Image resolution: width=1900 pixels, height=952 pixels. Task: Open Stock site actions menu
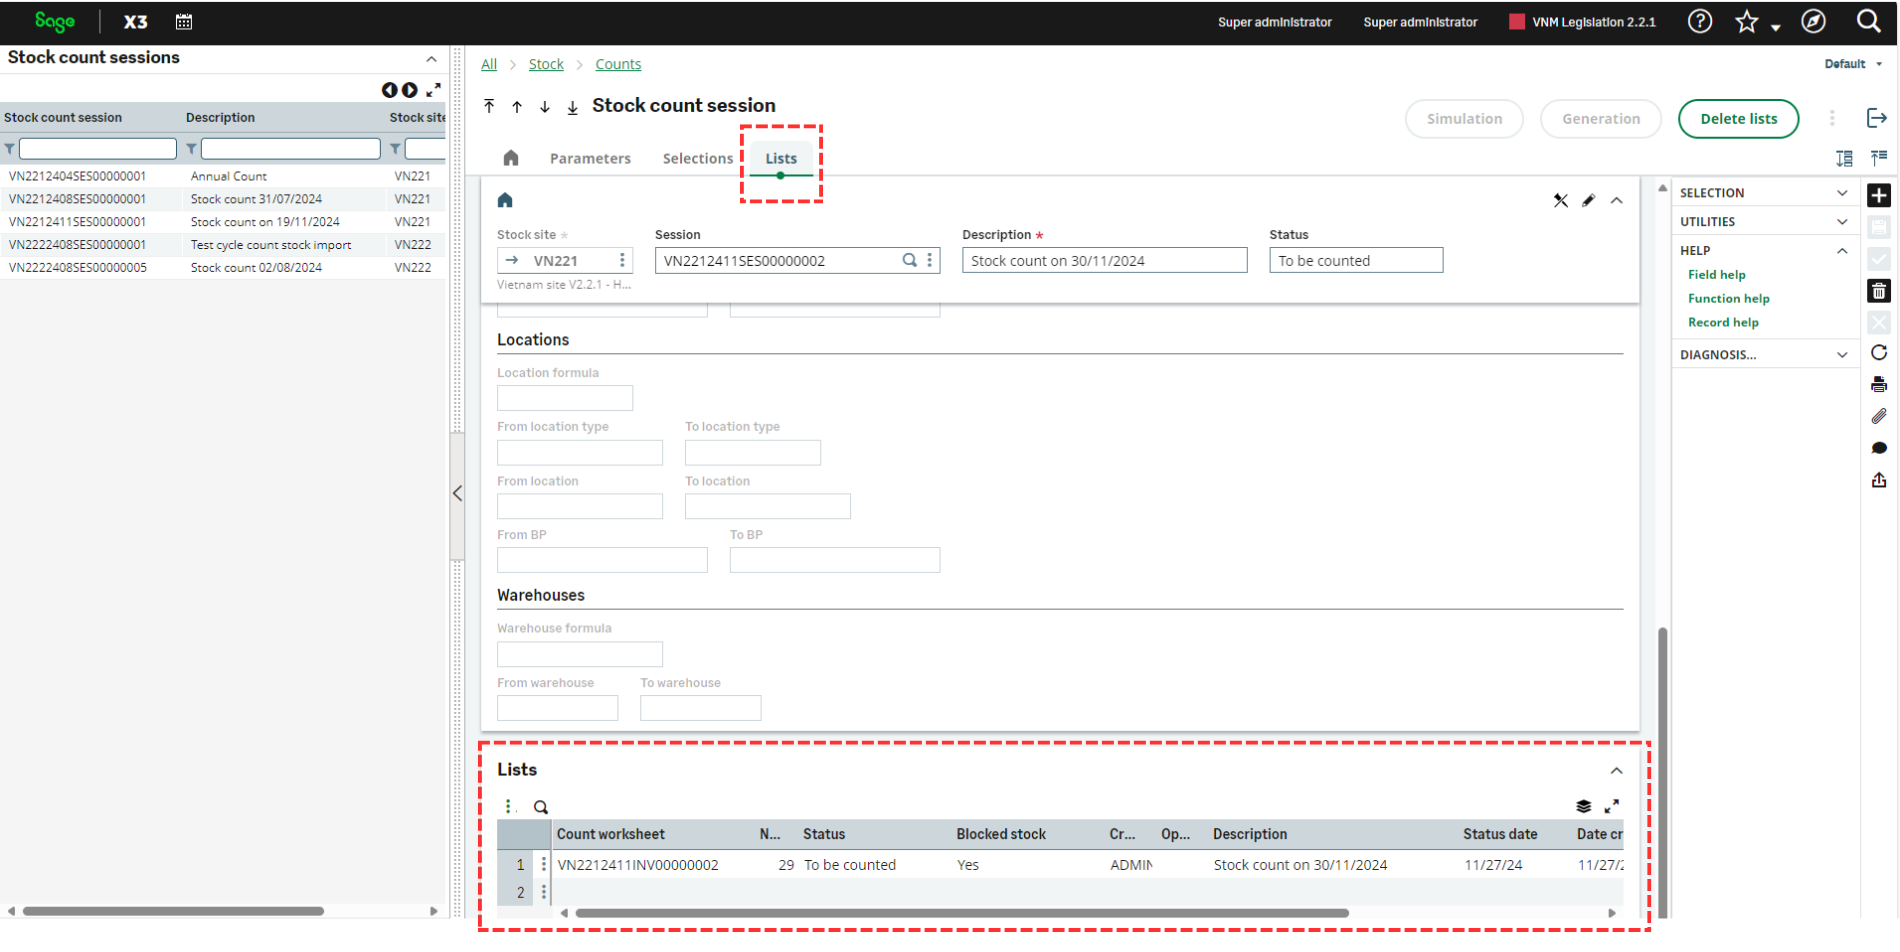pyautogui.click(x=622, y=260)
